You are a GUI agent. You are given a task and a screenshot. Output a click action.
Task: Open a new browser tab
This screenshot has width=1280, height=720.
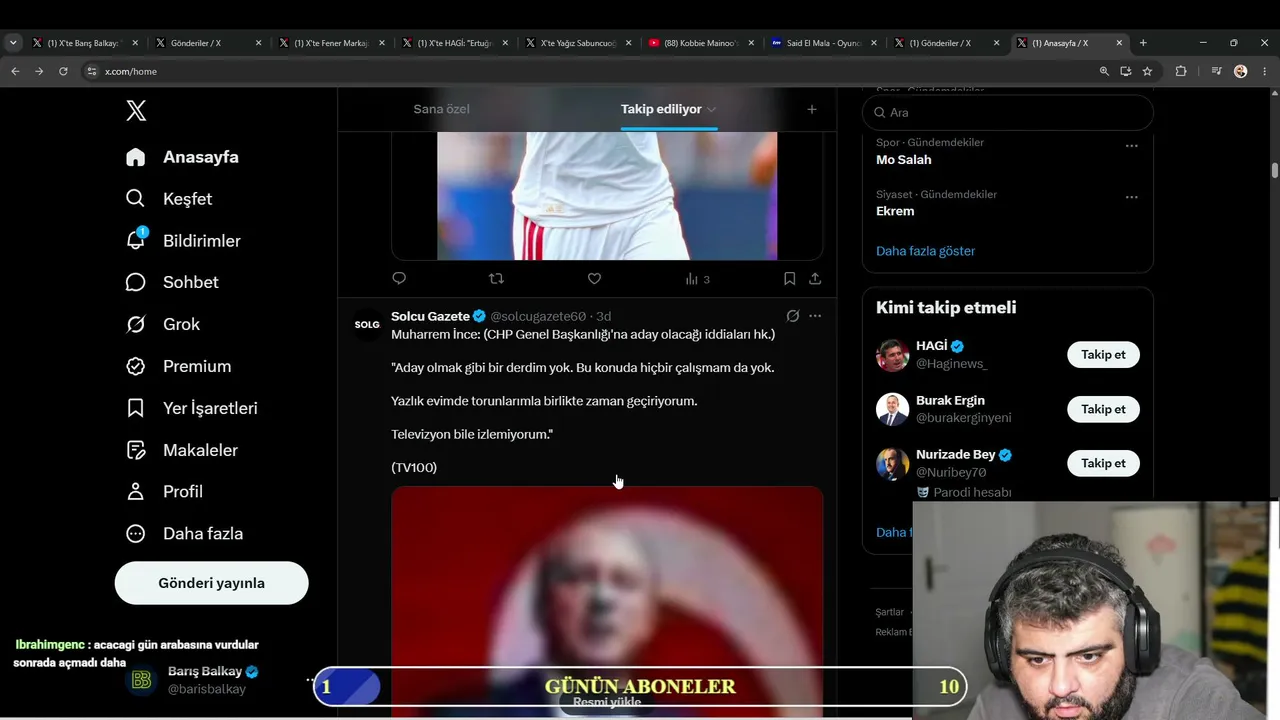1143,43
